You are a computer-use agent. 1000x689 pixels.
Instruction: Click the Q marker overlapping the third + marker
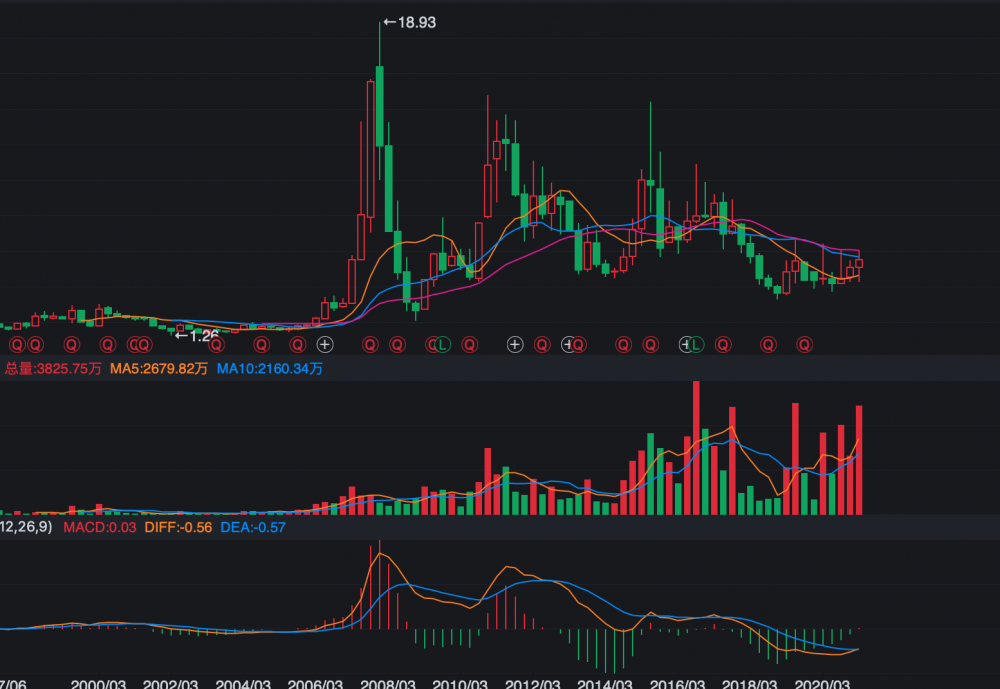[578, 345]
